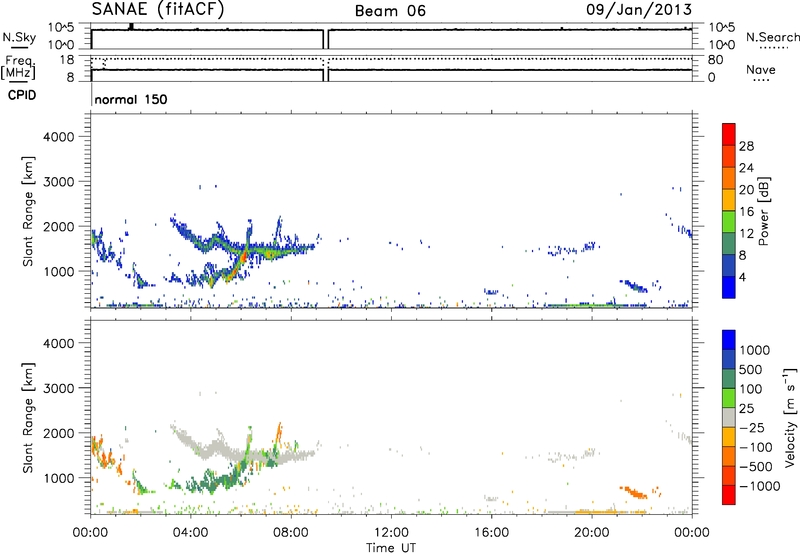Screen dimensions: 800x554
Task: Click the 28 label on Power colorbar
Action: pyautogui.click(x=746, y=146)
